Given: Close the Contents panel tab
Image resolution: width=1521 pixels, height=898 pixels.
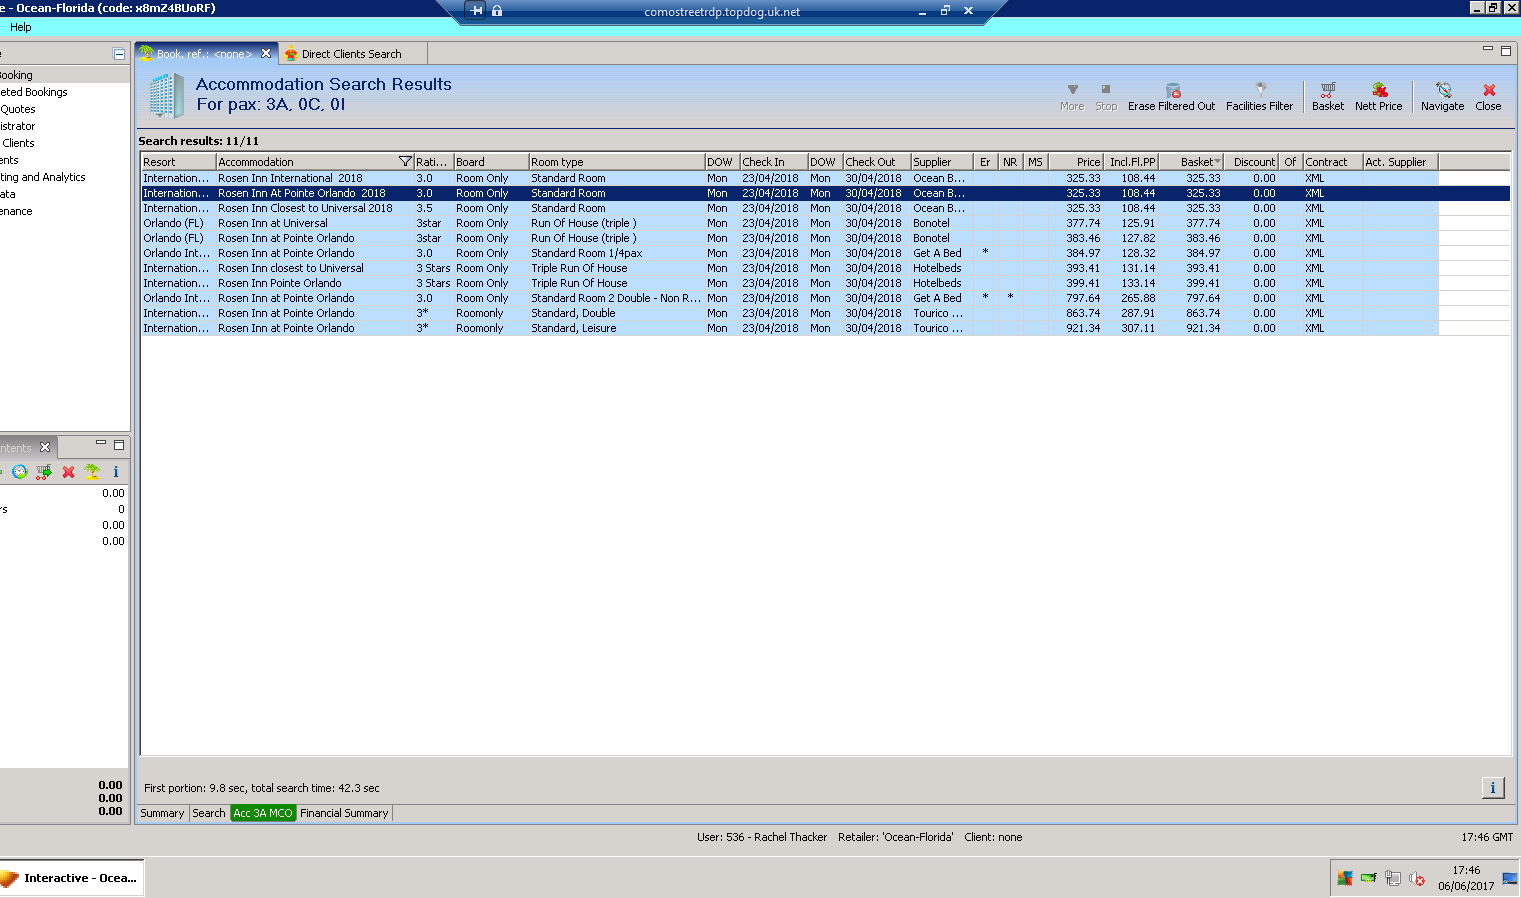Looking at the screenshot, I should (x=45, y=447).
